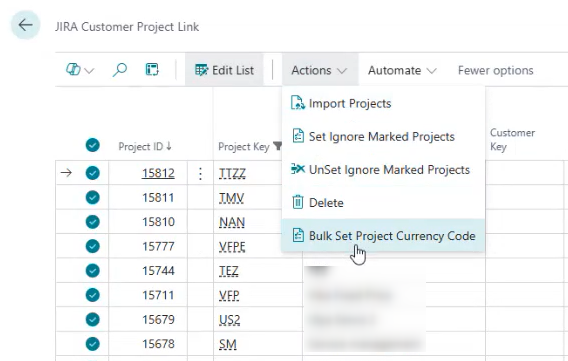The image size is (568, 361).
Task: Click Fewer options in toolbar
Action: click(x=496, y=70)
